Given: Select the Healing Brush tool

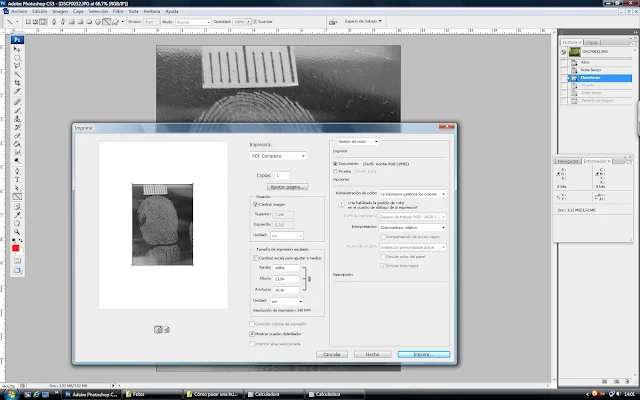Looking at the screenshot, I should click(17, 102).
